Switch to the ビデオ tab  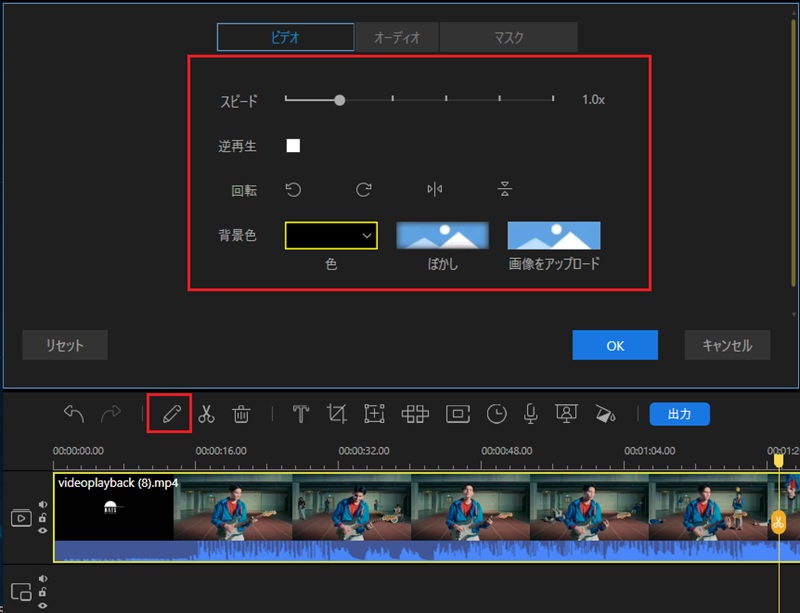(285, 37)
